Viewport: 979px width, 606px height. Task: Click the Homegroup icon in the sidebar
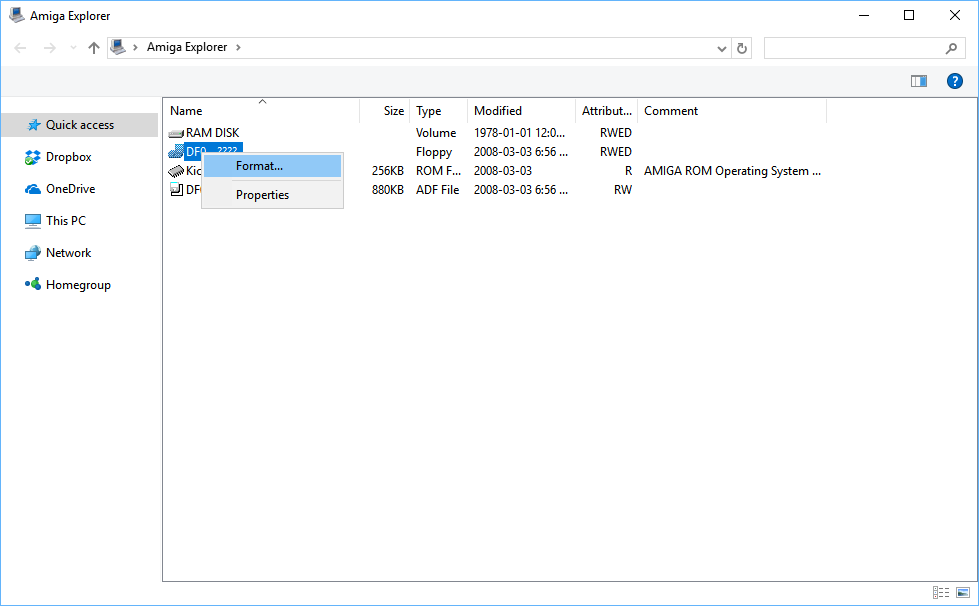point(32,284)
